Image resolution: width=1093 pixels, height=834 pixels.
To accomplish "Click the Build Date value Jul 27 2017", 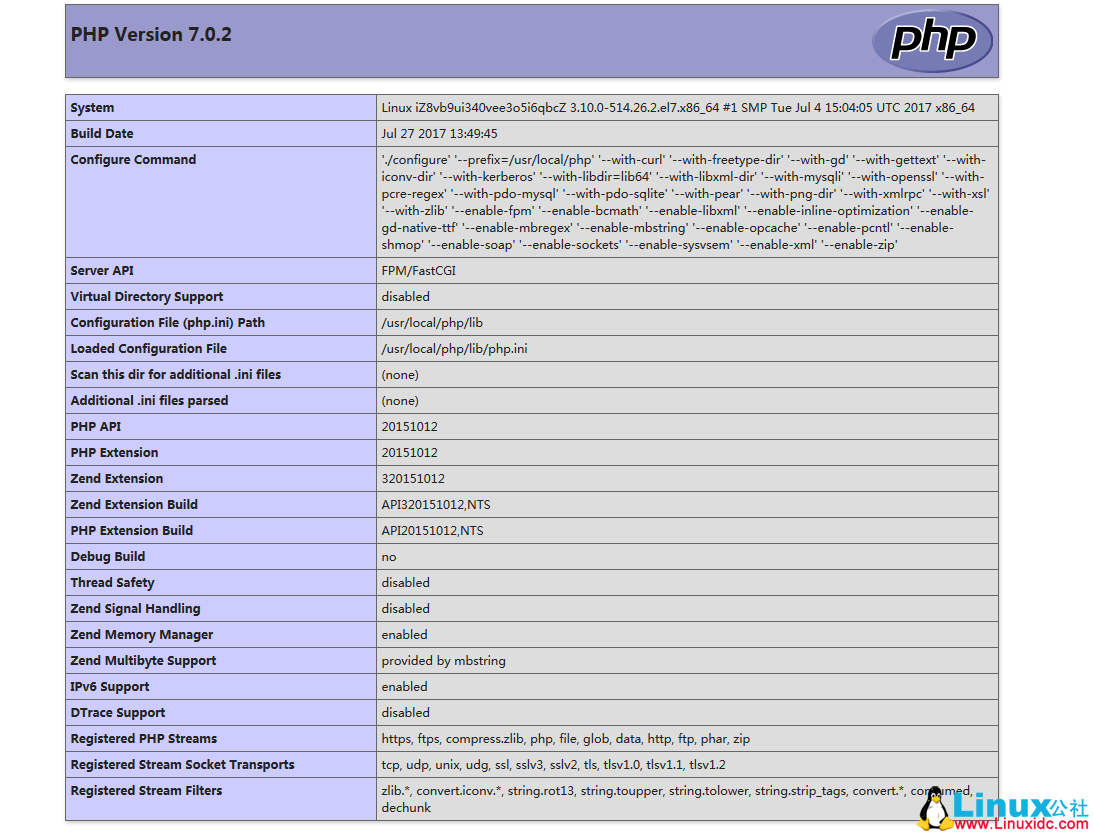I will [439, 134].
